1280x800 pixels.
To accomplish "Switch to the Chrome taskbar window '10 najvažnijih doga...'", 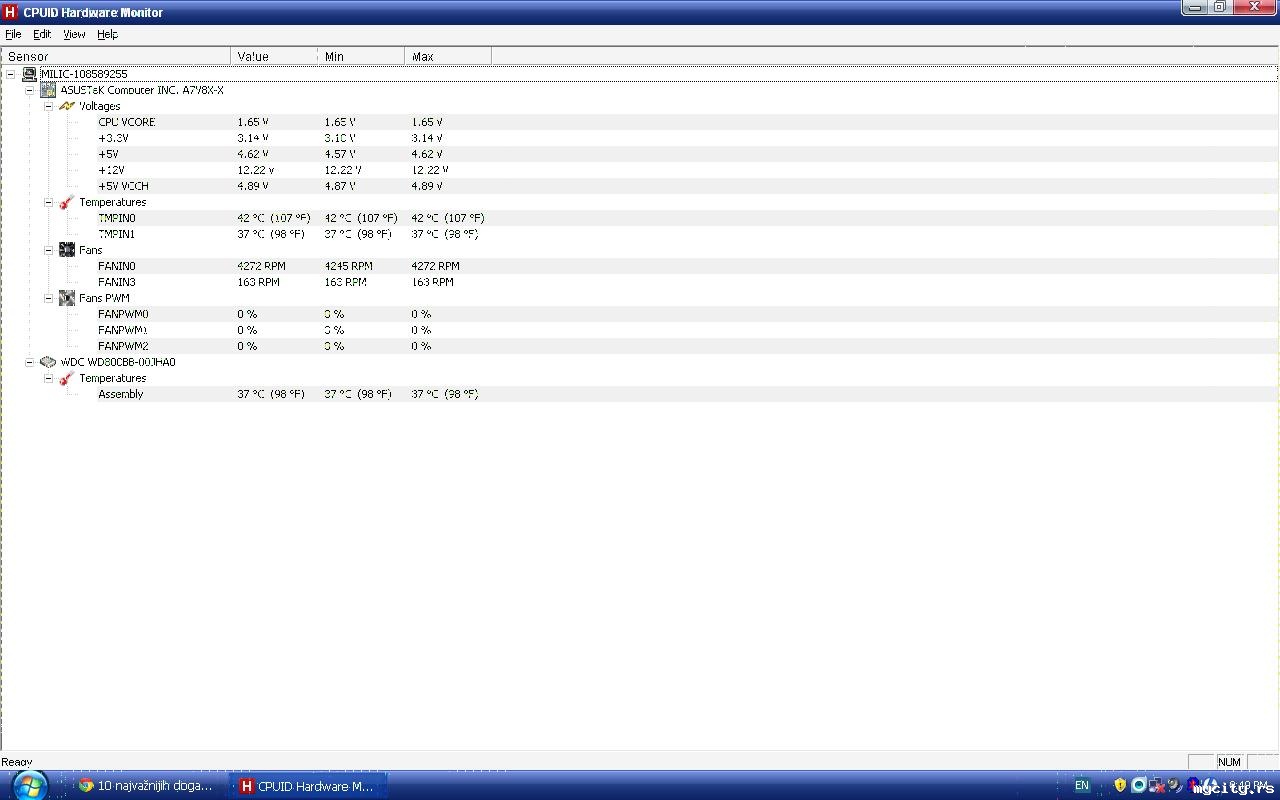I will (x=147, y=786).
